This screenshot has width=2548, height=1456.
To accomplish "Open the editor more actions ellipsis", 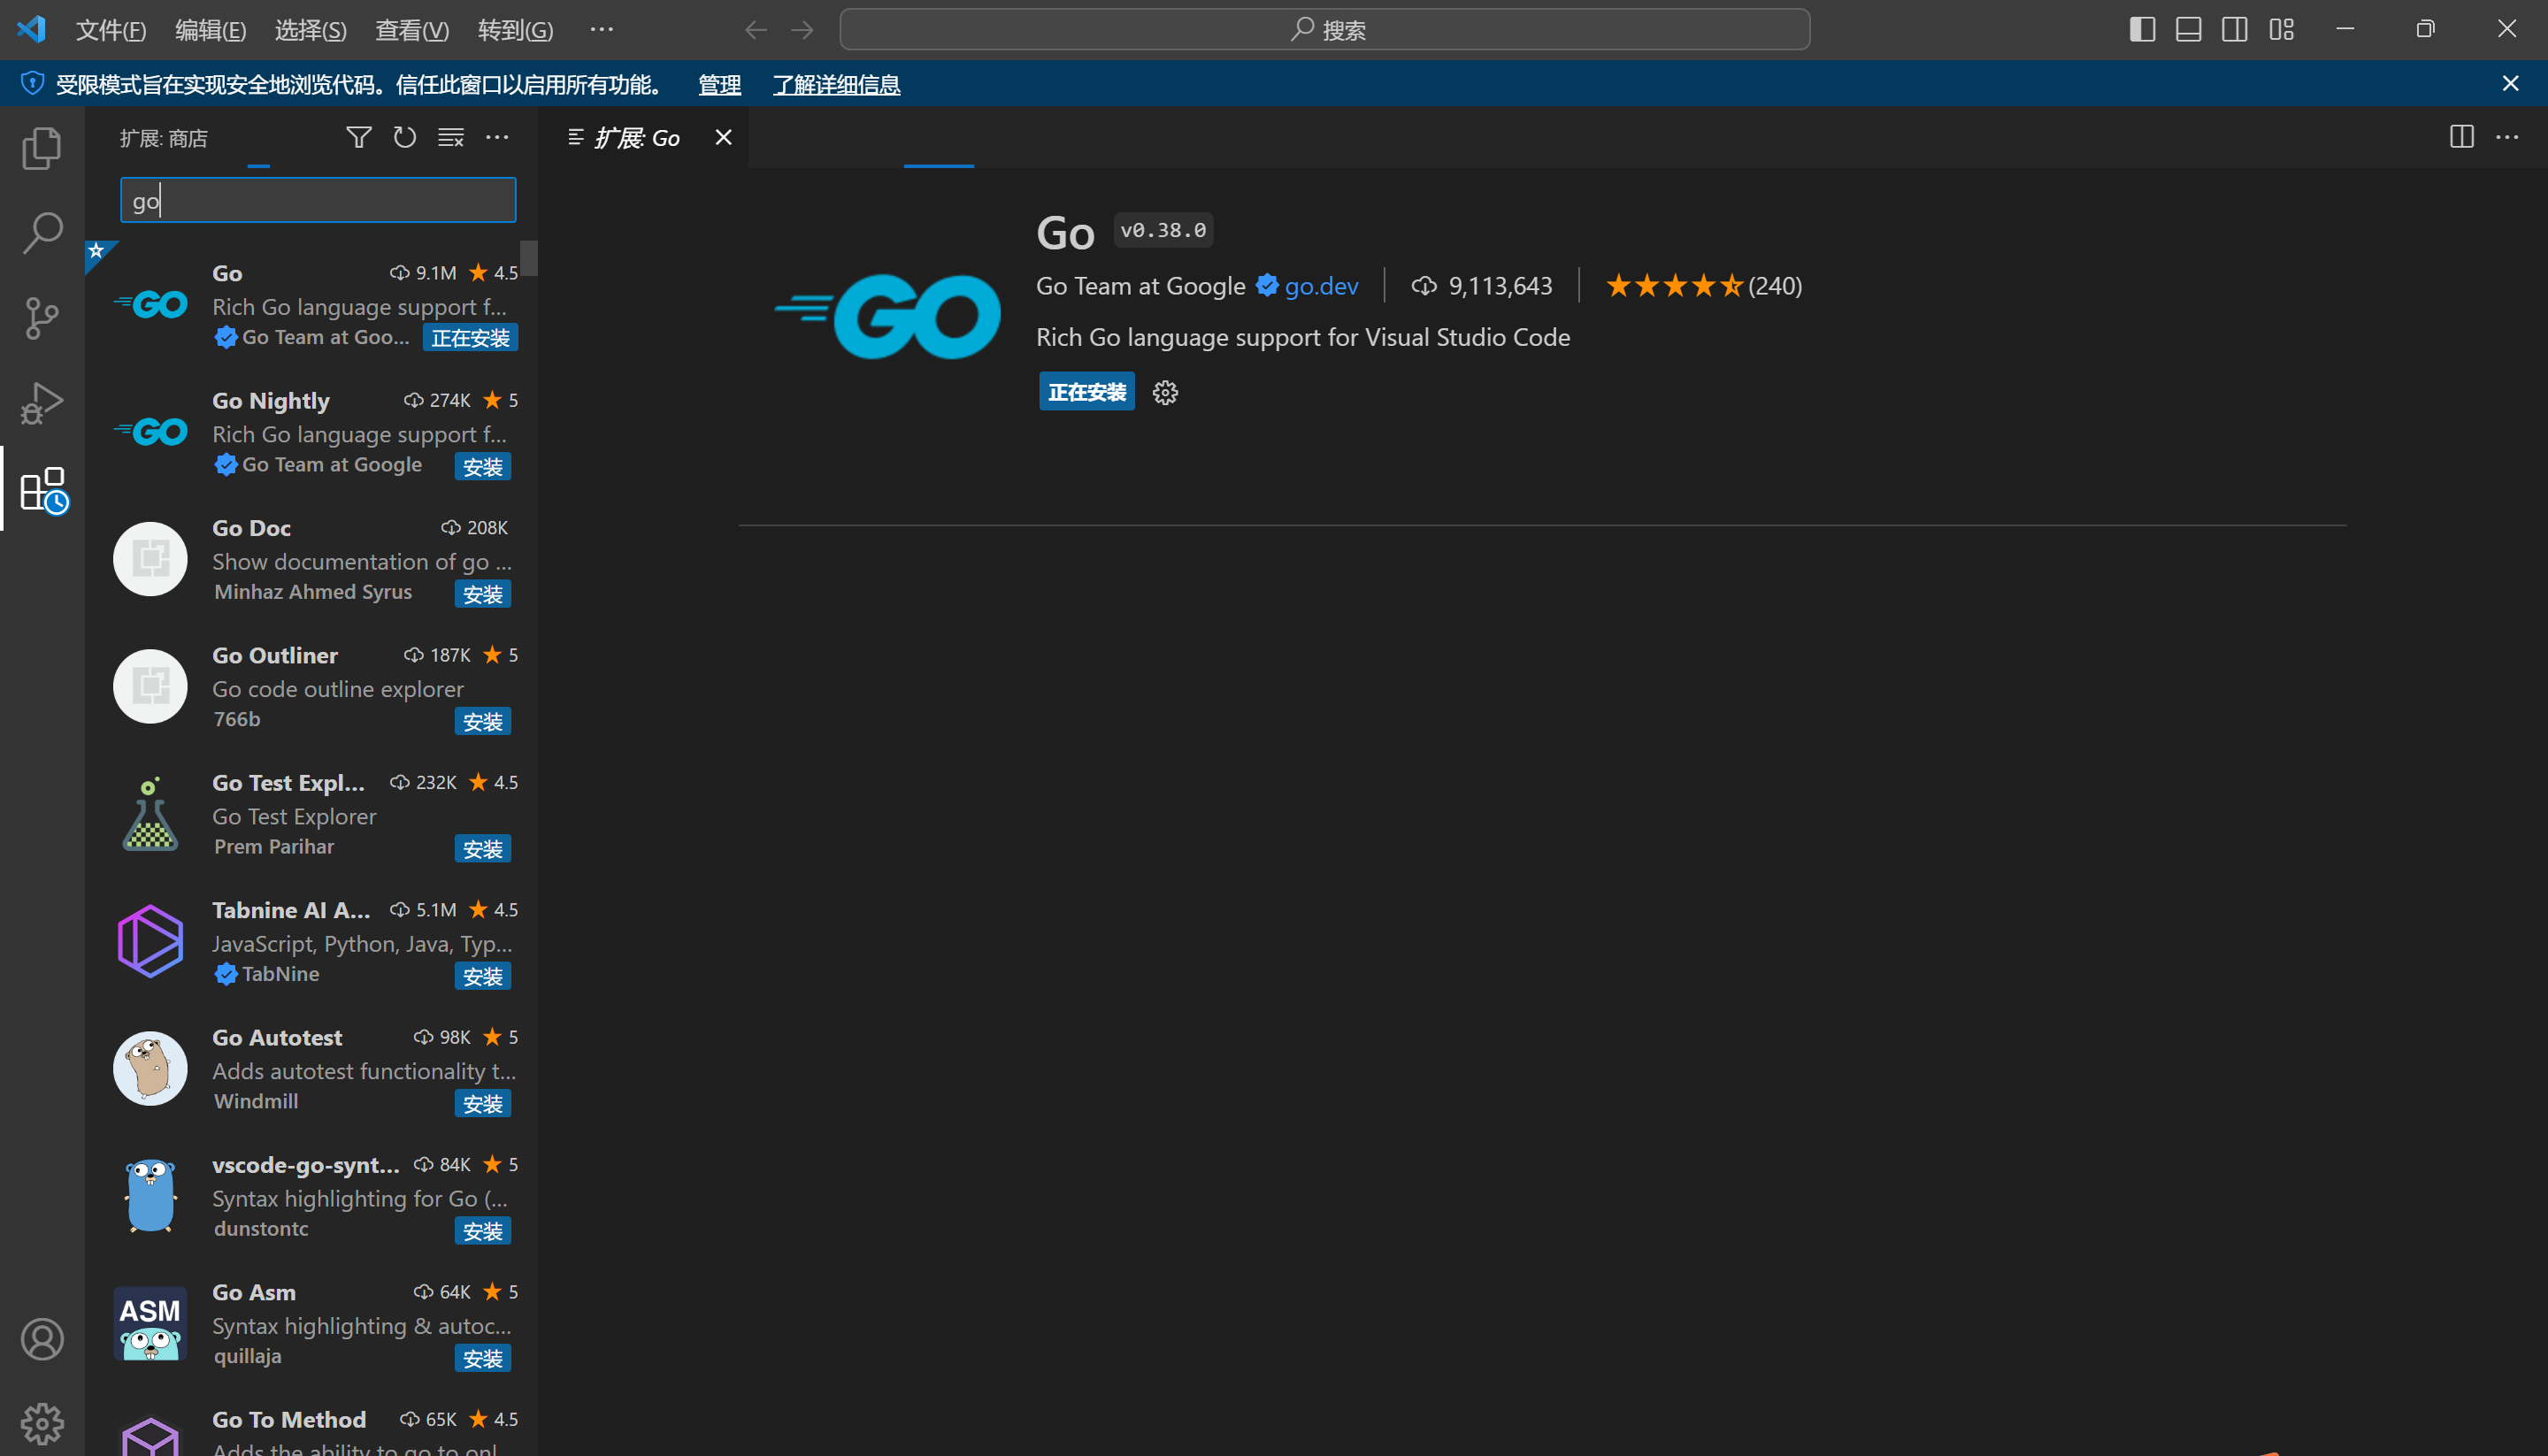I will (2507, 137).
